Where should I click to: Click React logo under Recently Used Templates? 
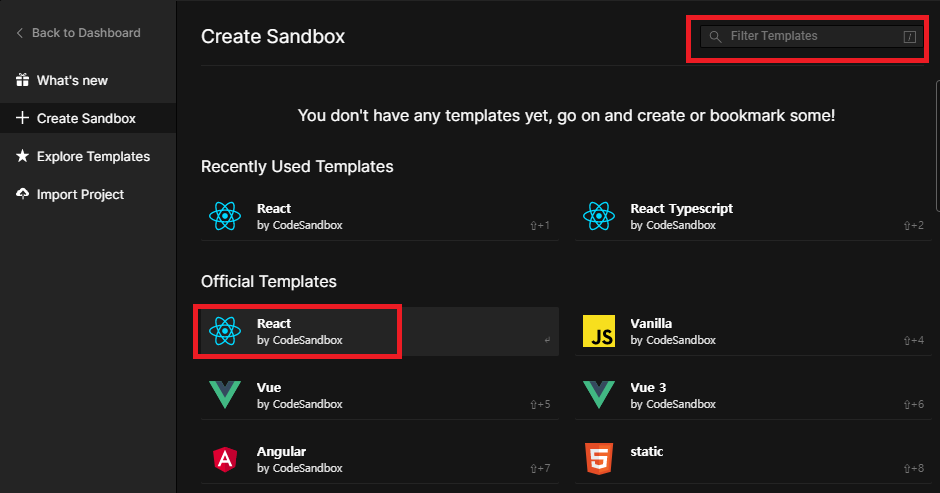click(225, 217)
